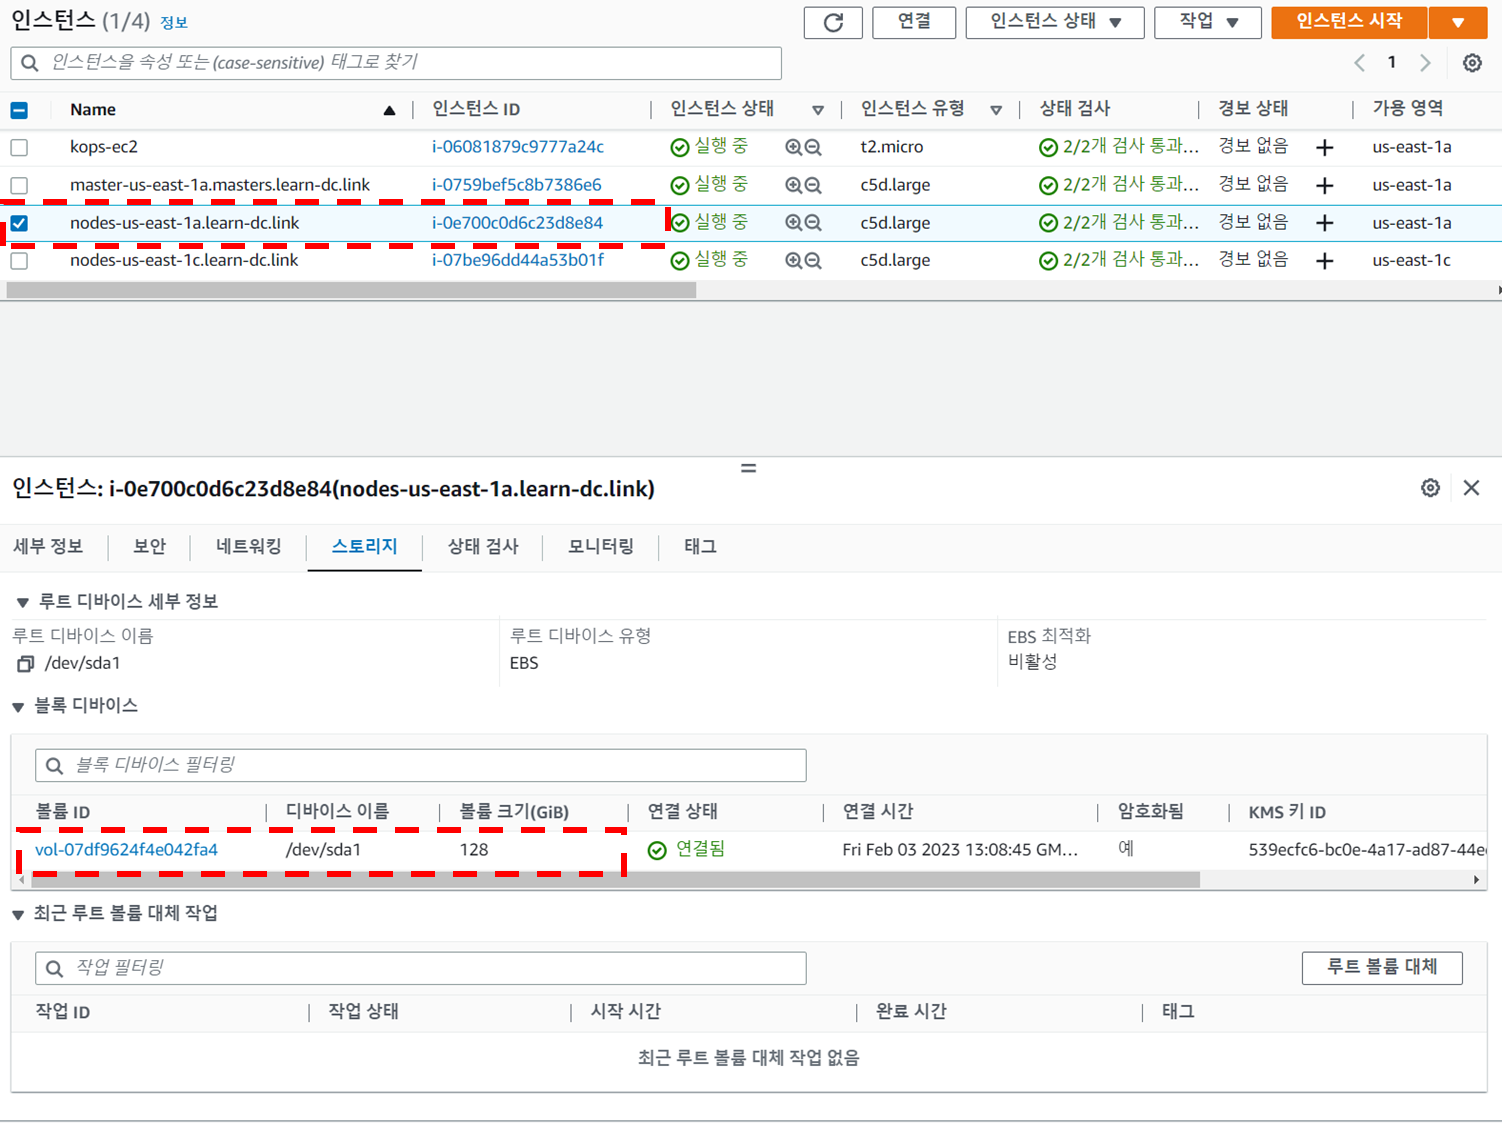Click the select-all instances checkbox
1502x1125 pixels.
pos(18,109)
